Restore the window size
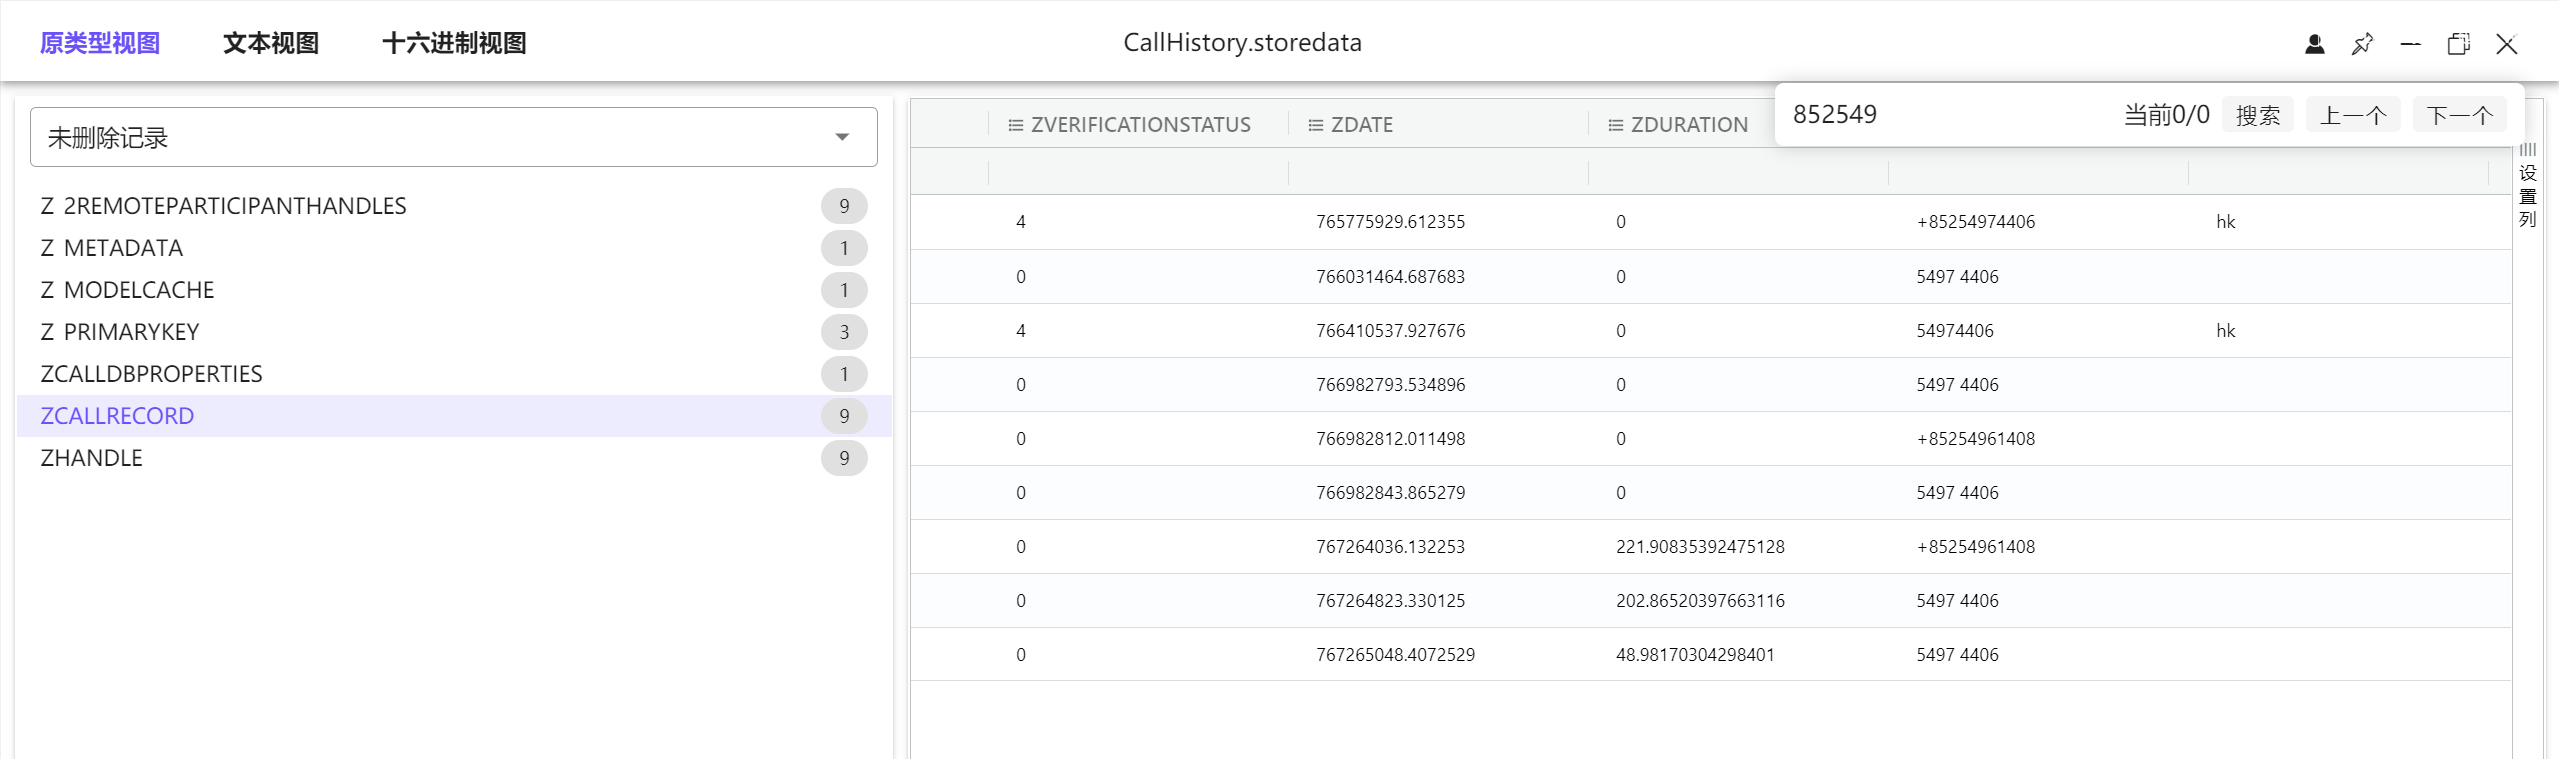The height and width of the screenshot is (759, 2559). click(2458, 44)
